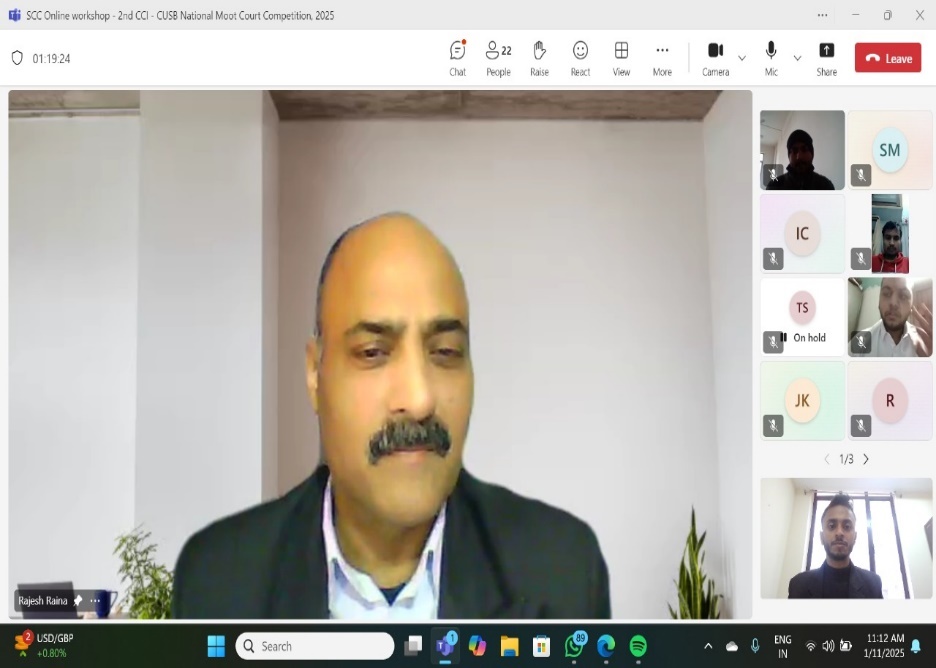Open the Windows Start menu
936x668 pixels.
pos(216,646)
